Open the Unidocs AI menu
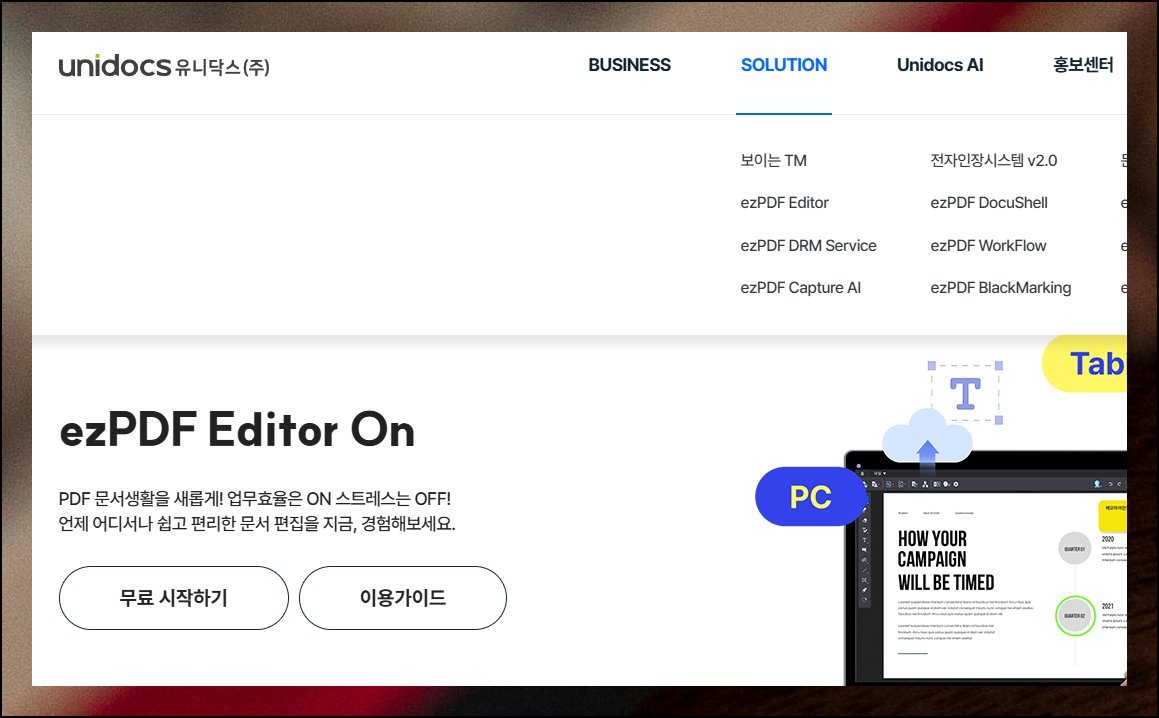This screenshot has width=1159, height=718. tap(939, 65)
